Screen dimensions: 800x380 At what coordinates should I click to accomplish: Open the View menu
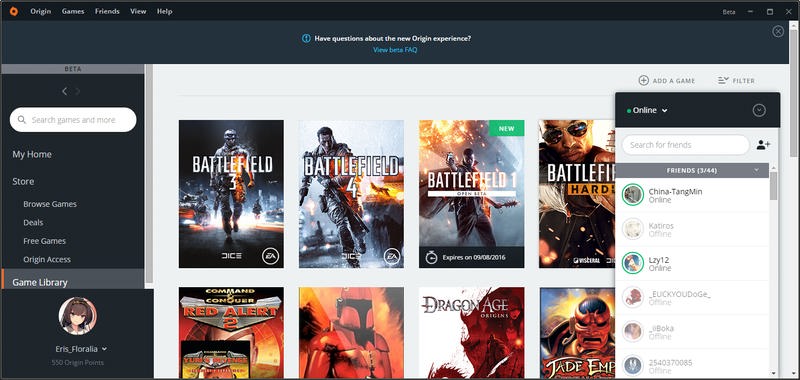tap(138, 11)
